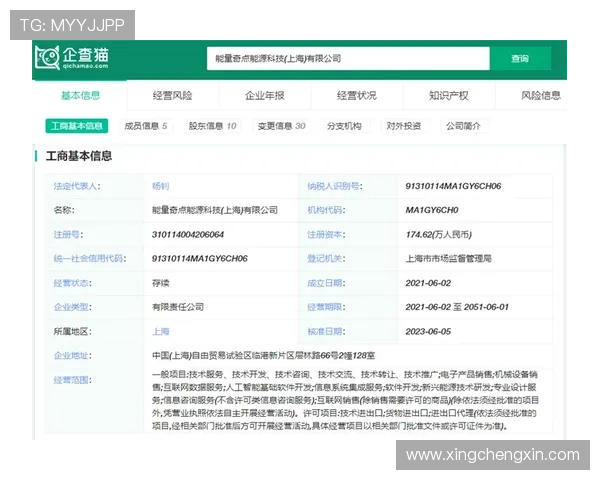Select the 工商基本信息 sub-tab

coord(77,126)
